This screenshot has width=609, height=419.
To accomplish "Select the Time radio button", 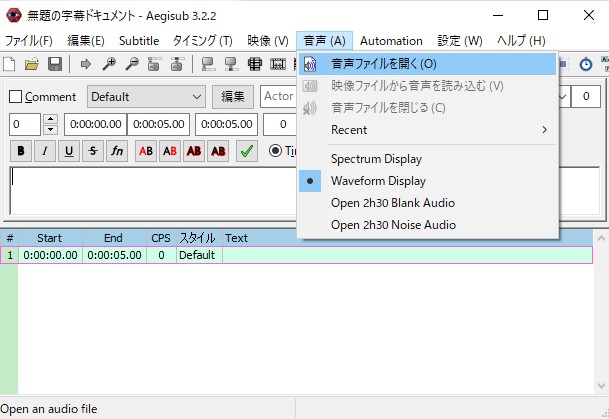I will (275, 150).
